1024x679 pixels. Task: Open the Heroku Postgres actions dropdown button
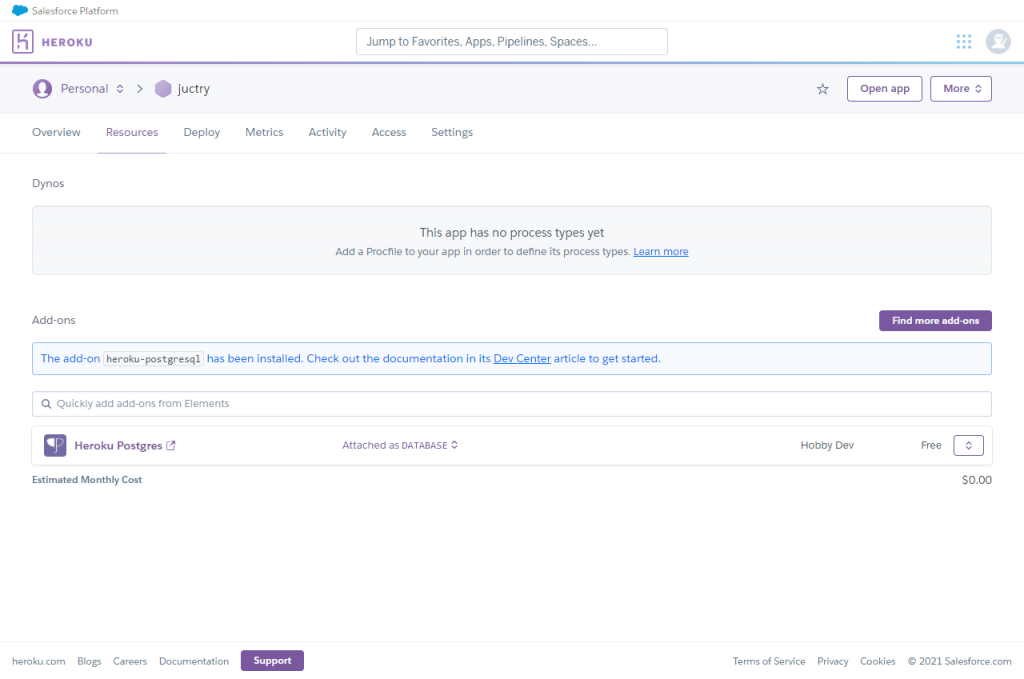point(968,445)
